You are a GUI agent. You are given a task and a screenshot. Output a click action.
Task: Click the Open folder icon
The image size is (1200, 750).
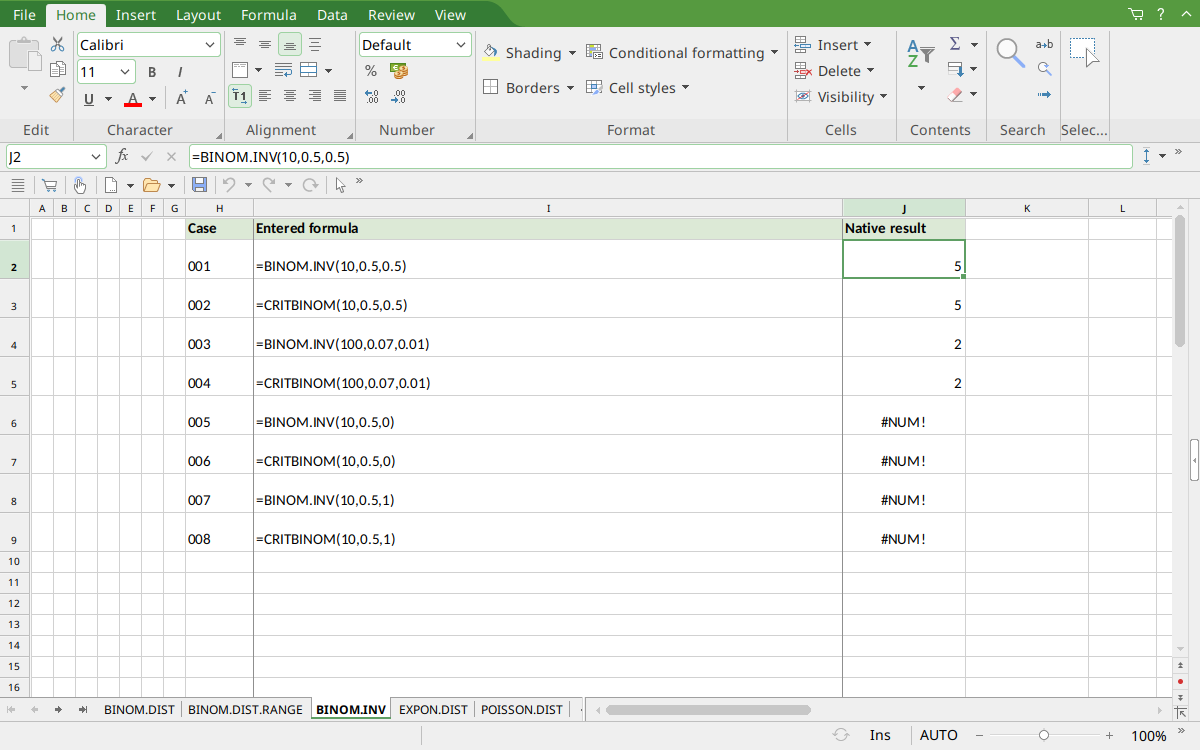(152, 185)
